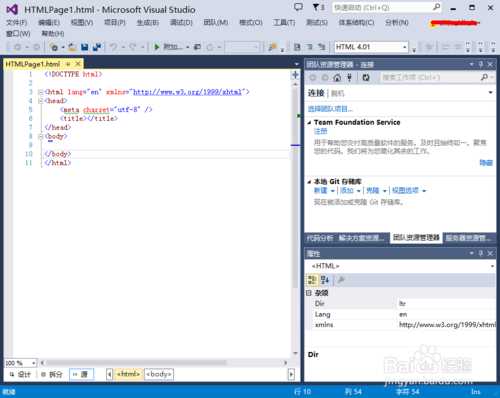The width and height of the screenshot is (500, 398).
Task: Save the current file with the disk icon
Action: (x=85, y=47)
